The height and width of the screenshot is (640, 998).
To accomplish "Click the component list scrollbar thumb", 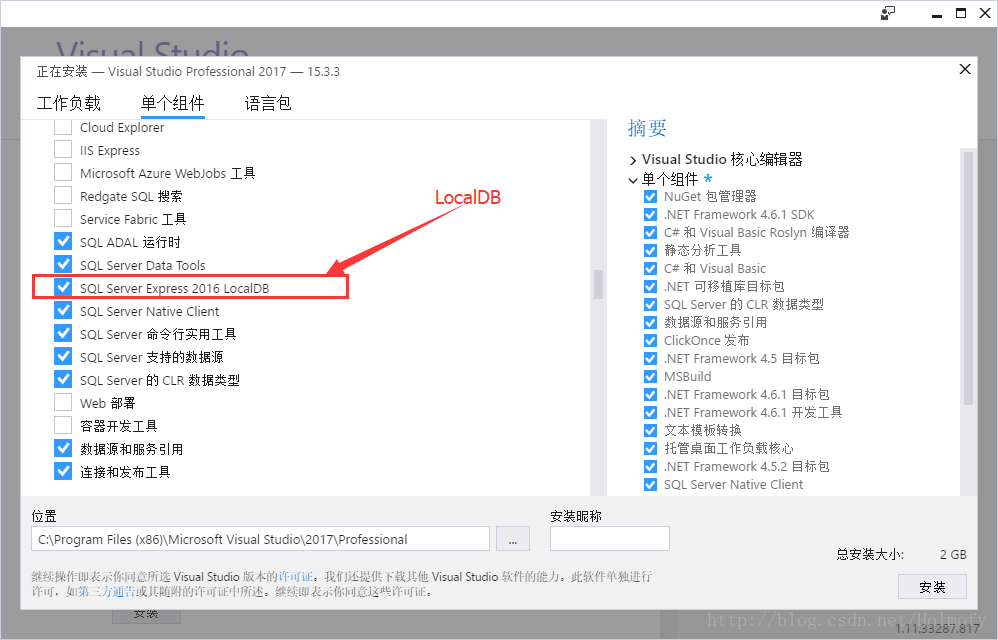I will pyautogui.click(x=598, y=284).
